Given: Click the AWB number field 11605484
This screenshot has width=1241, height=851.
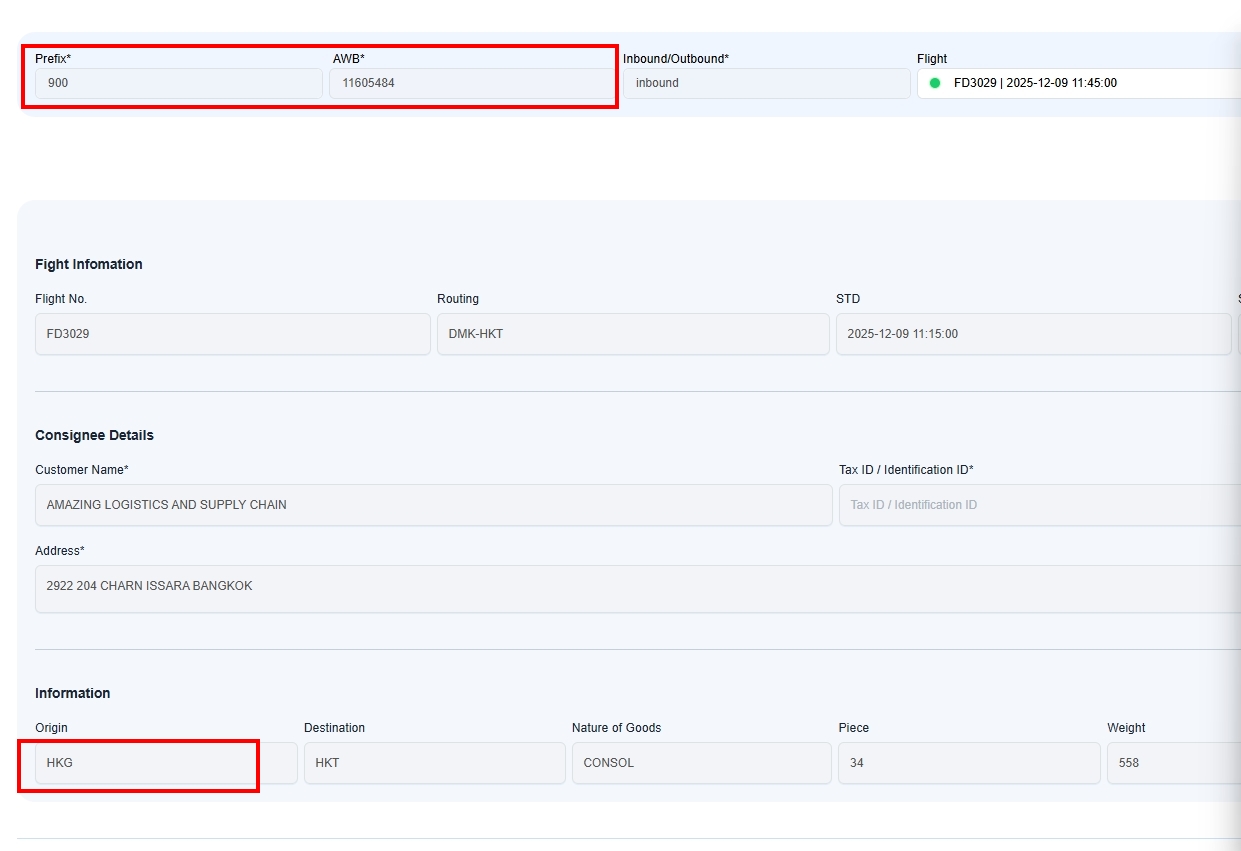Looking at the screenshot, I should (x=470, y=83).
